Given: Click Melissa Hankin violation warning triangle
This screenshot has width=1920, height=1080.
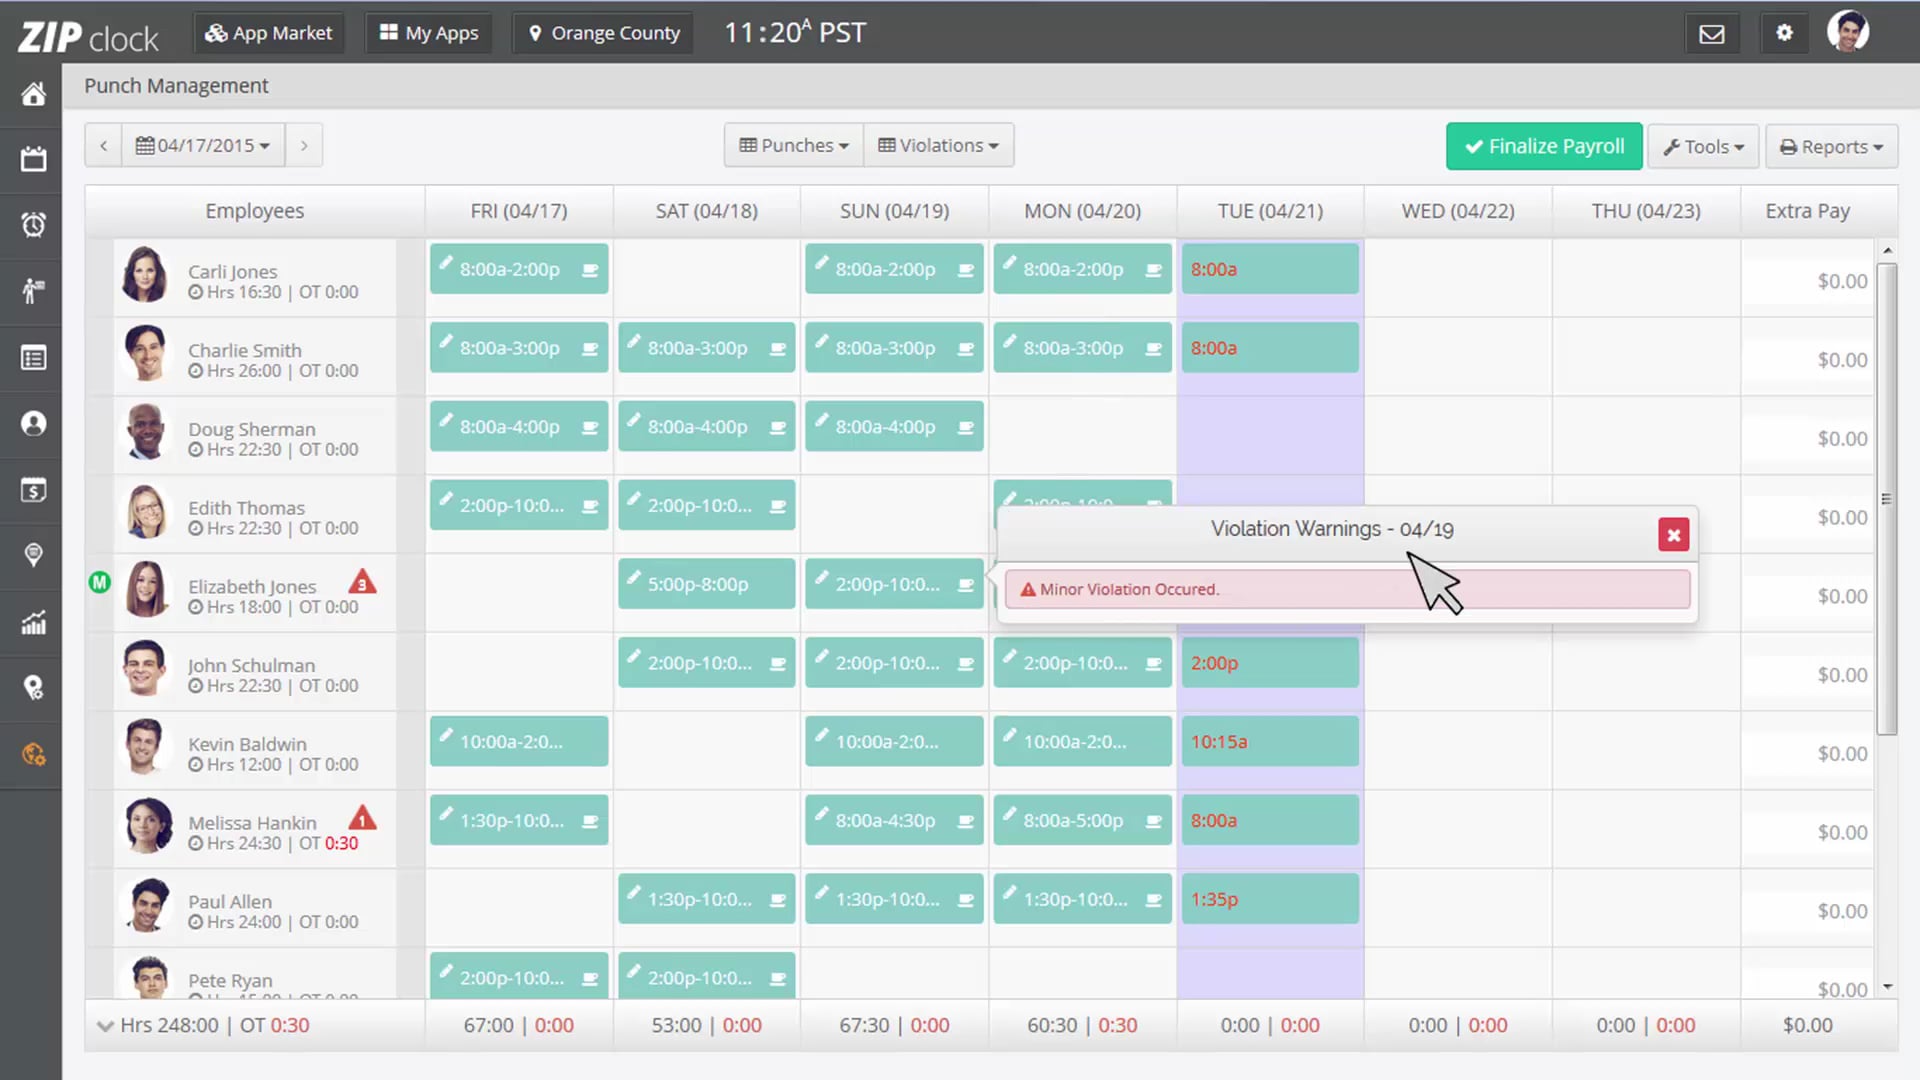Looking at the screenshot, I should 363,818.
